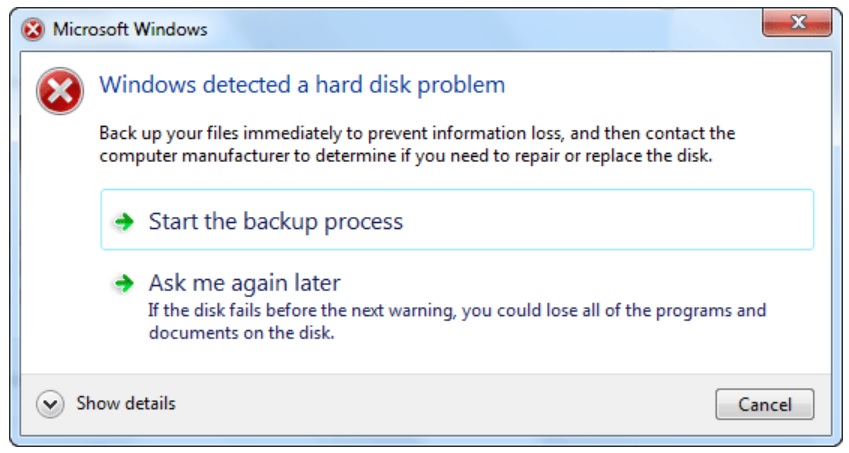
Task: Close the dialog using the red X button
Action: tap(797, 24)
